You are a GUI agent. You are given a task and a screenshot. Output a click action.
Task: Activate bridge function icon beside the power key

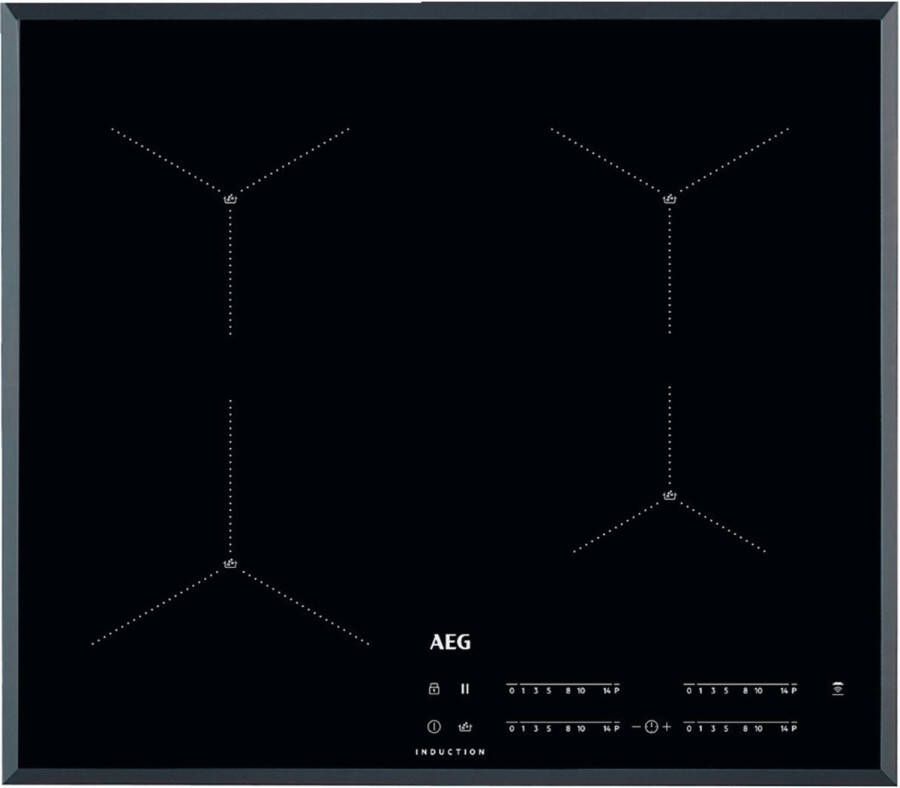click(465, 727)
